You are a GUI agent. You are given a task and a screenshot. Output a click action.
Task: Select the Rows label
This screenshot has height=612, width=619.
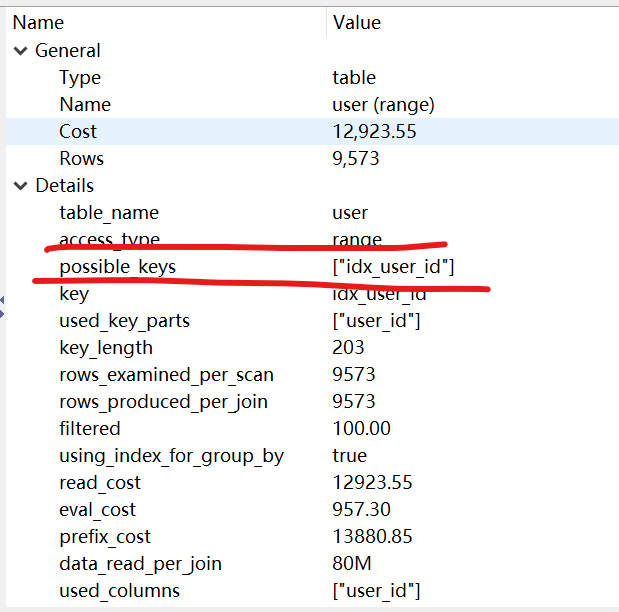point(81,159)
